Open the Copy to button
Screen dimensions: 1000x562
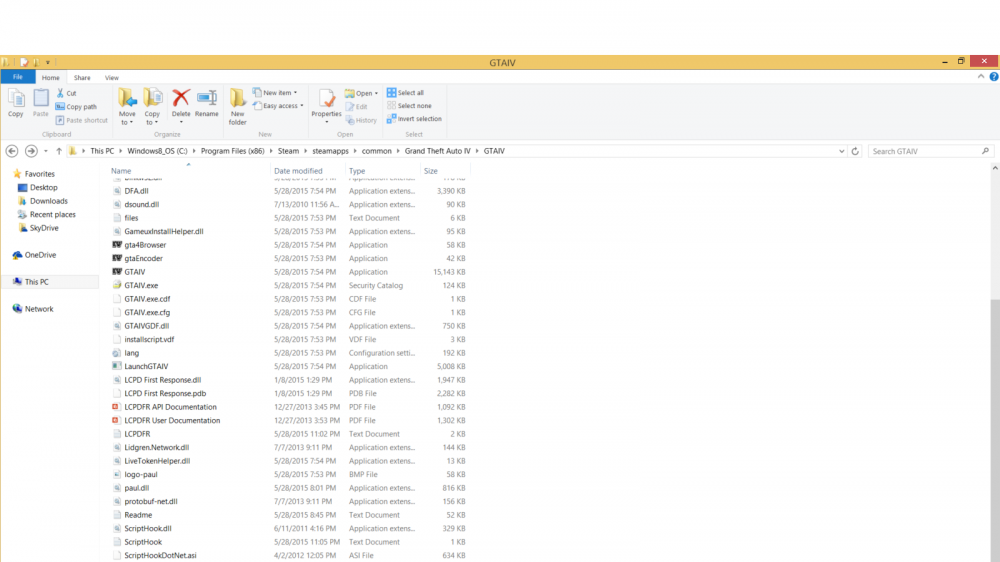[x=152, y=107]
